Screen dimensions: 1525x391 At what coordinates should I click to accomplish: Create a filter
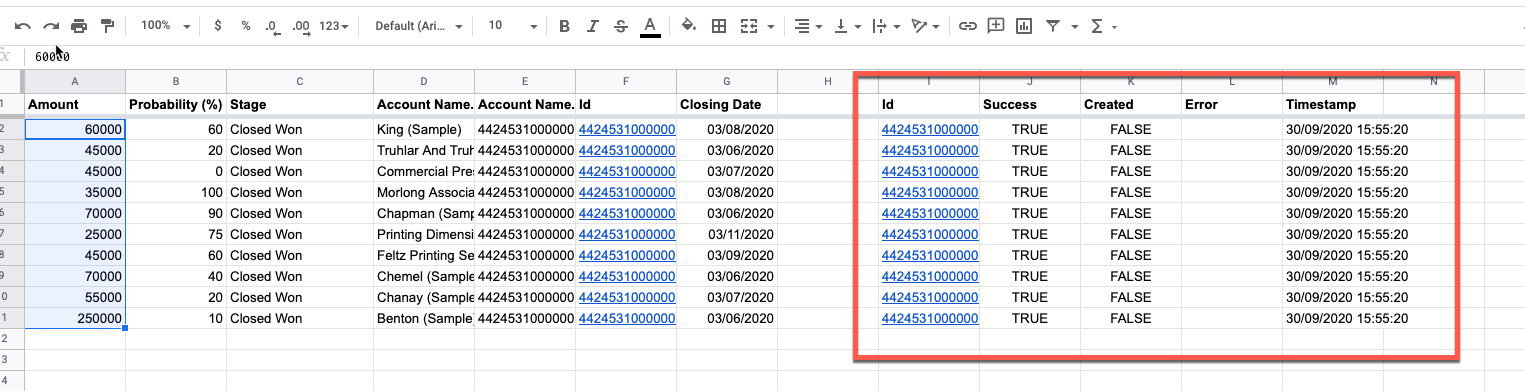point(1052,26)
